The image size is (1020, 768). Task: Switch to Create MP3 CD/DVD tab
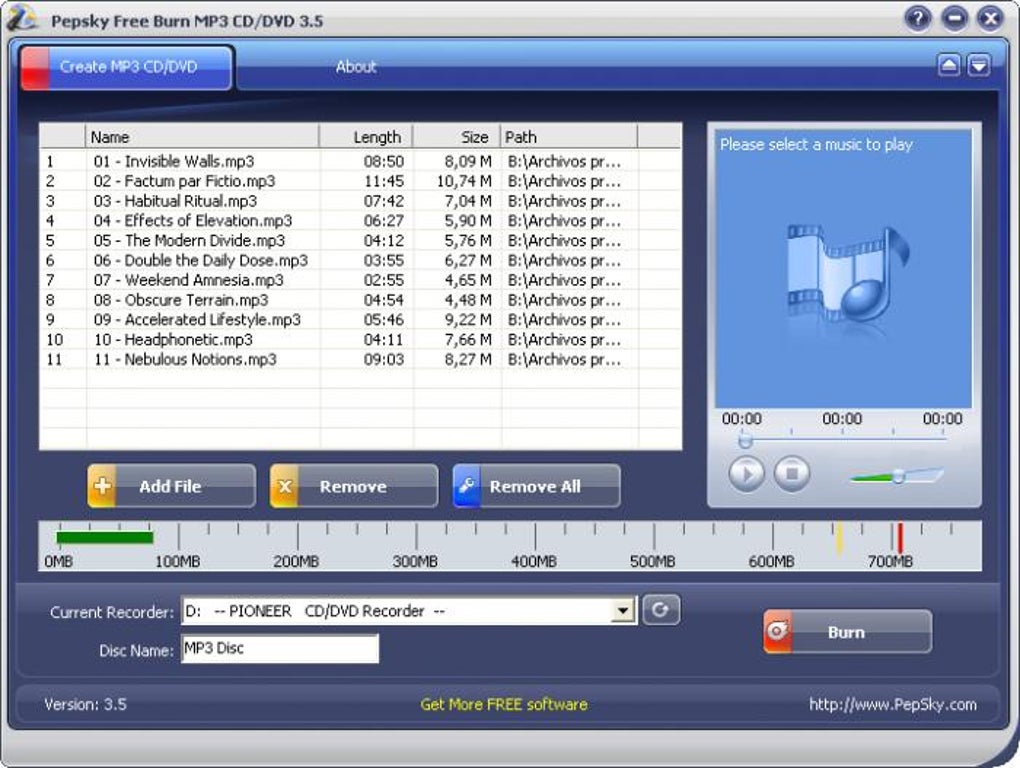127,67
